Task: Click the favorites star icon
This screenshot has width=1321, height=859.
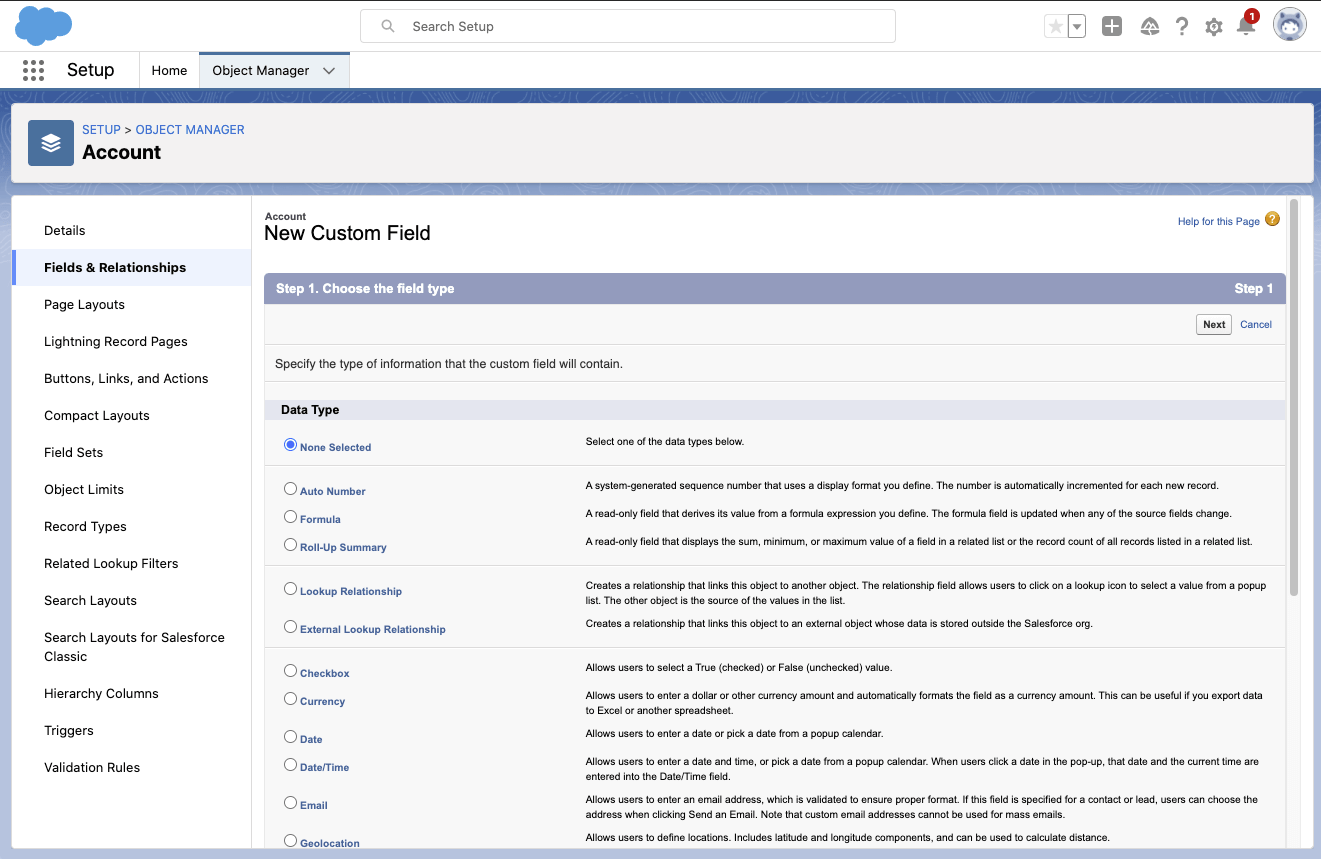Action: coord(1055,27)
